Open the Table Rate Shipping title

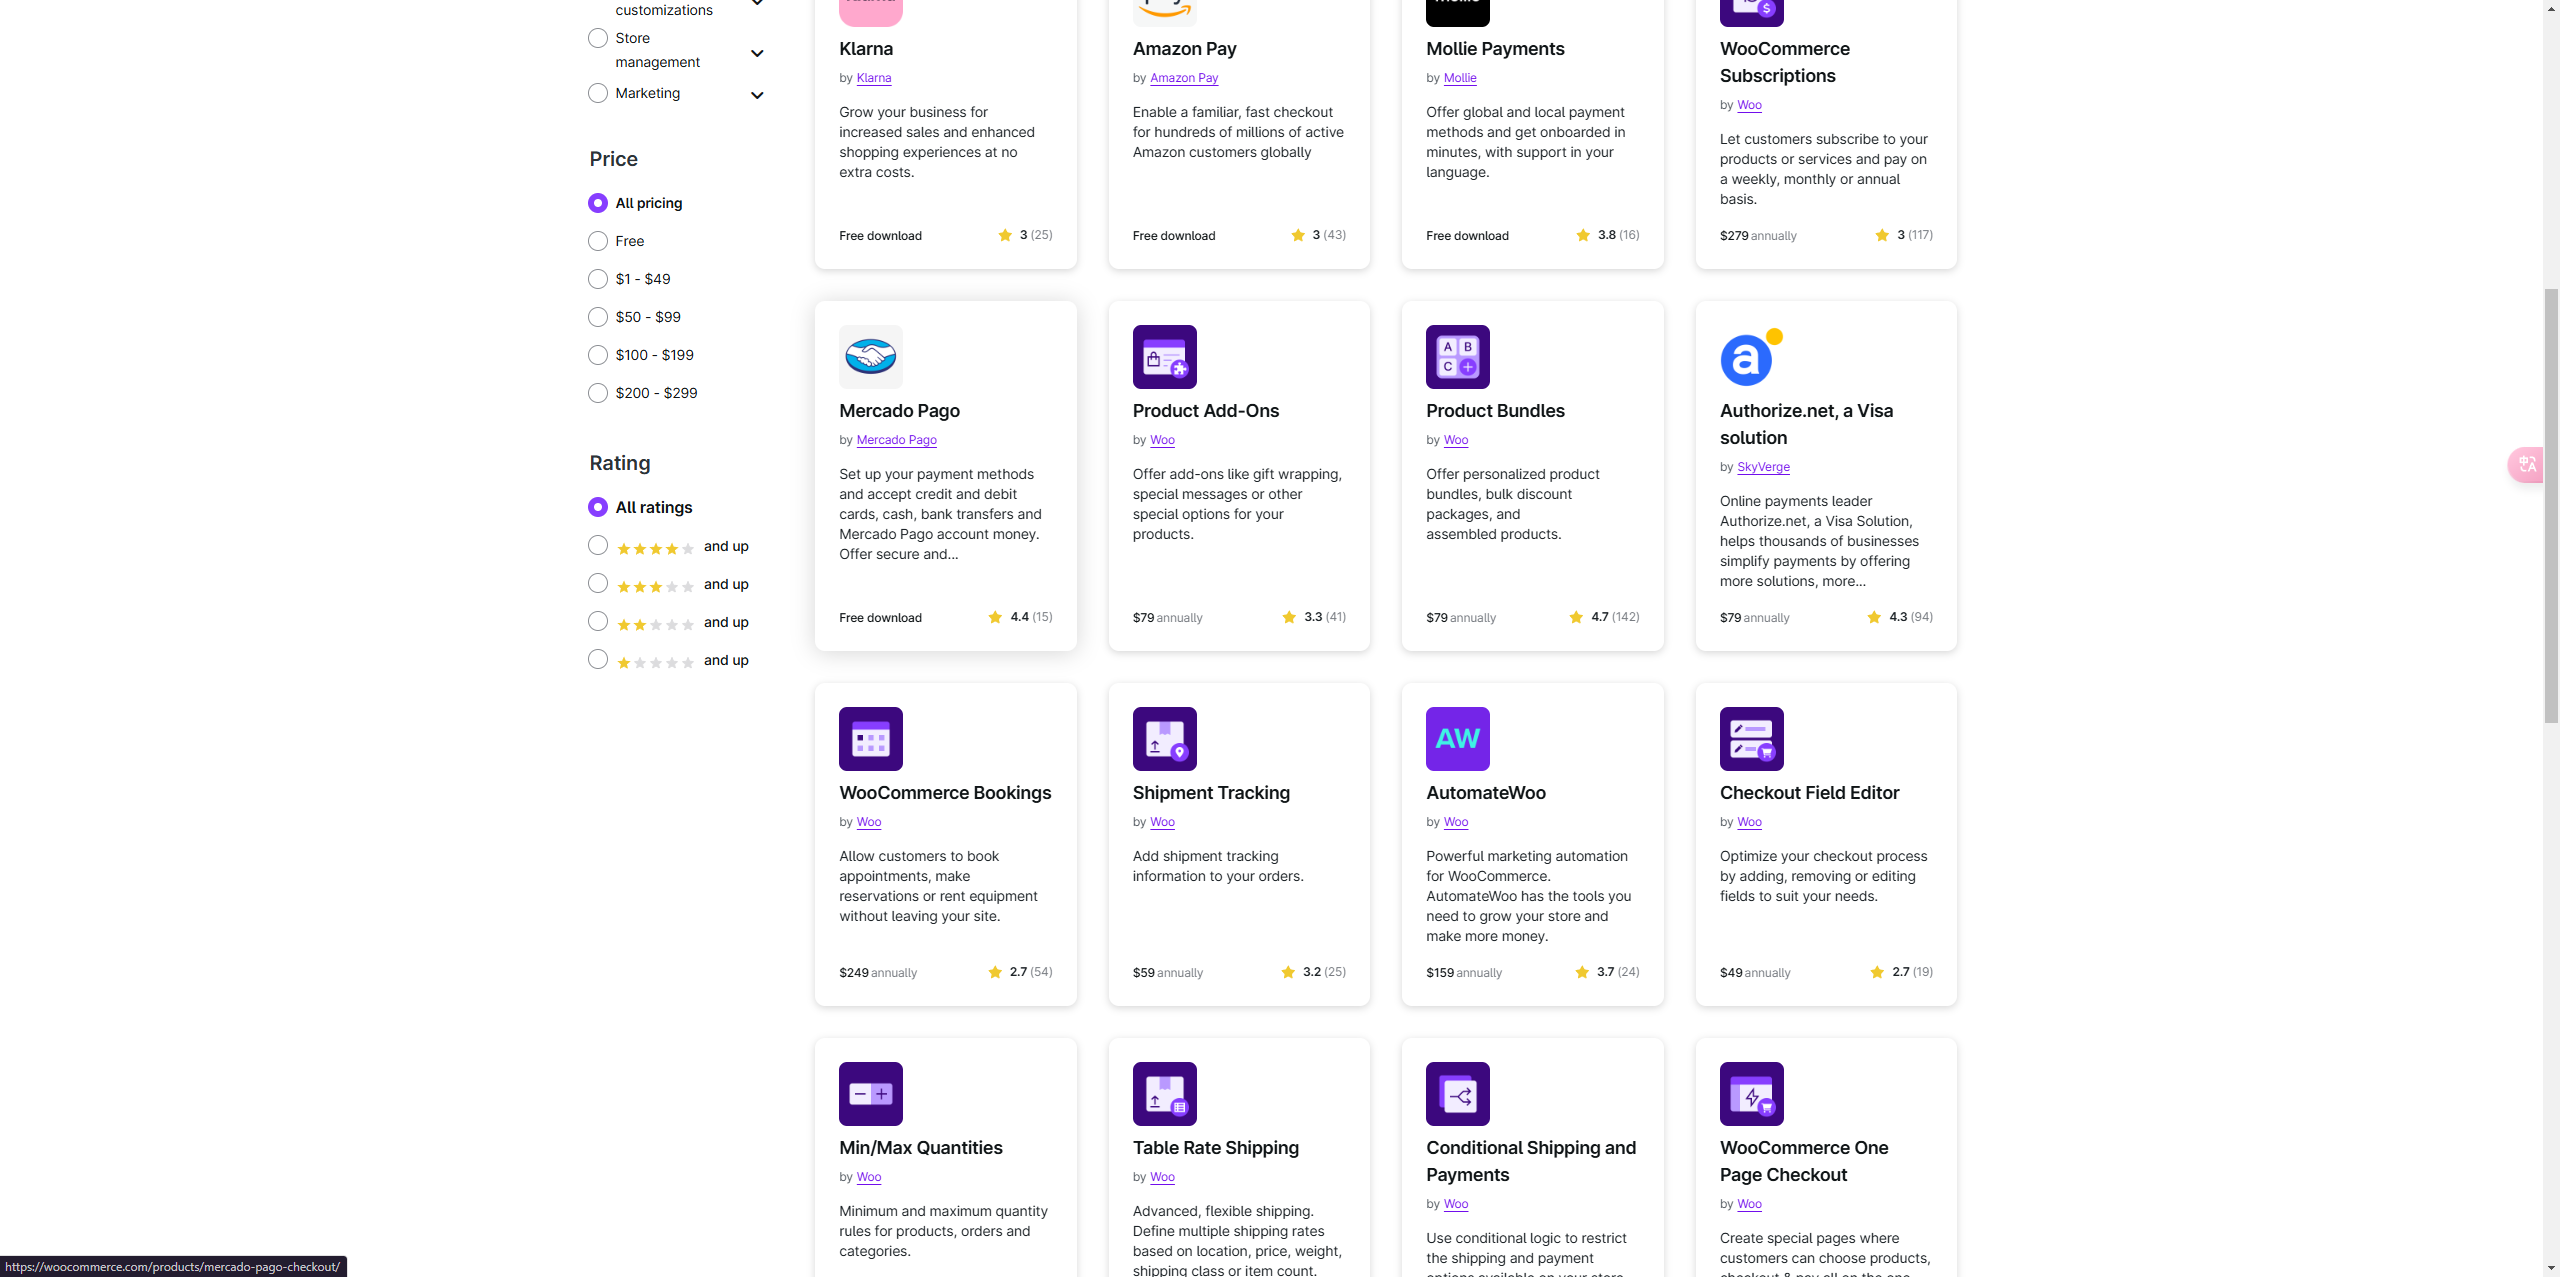pos(1216,1148)
